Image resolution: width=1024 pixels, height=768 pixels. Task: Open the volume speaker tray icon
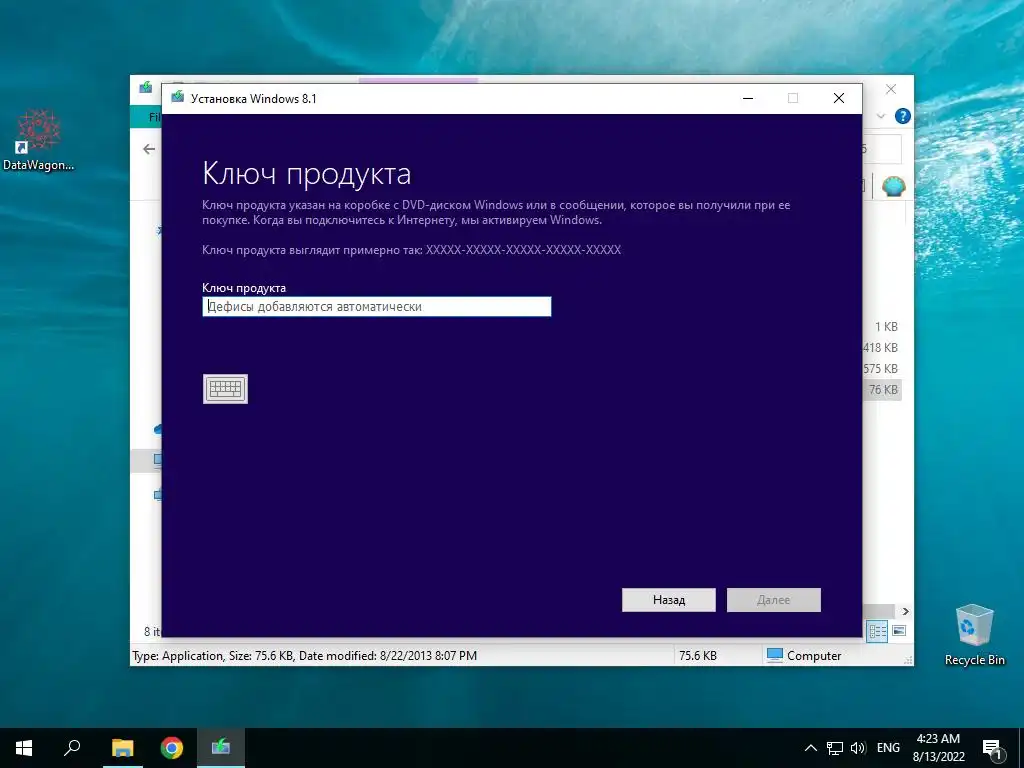[x=858, y=748]
